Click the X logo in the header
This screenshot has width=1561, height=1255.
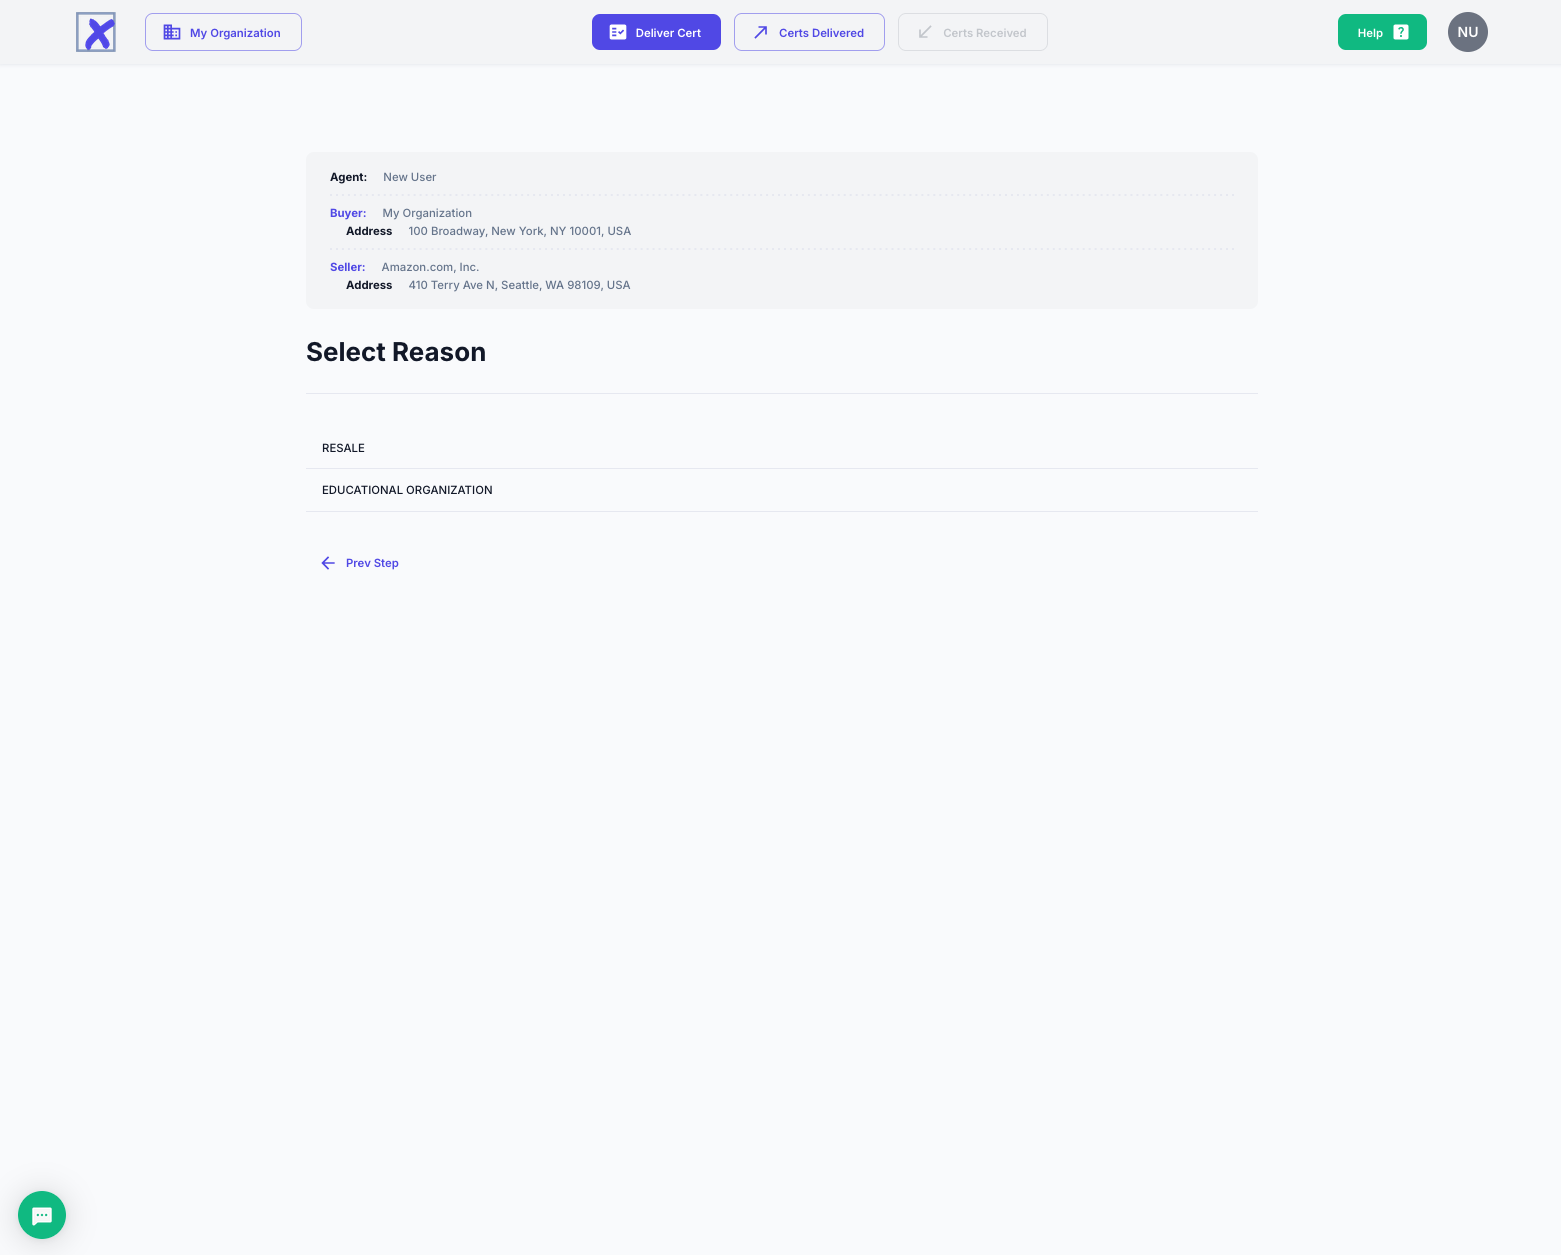96,32
